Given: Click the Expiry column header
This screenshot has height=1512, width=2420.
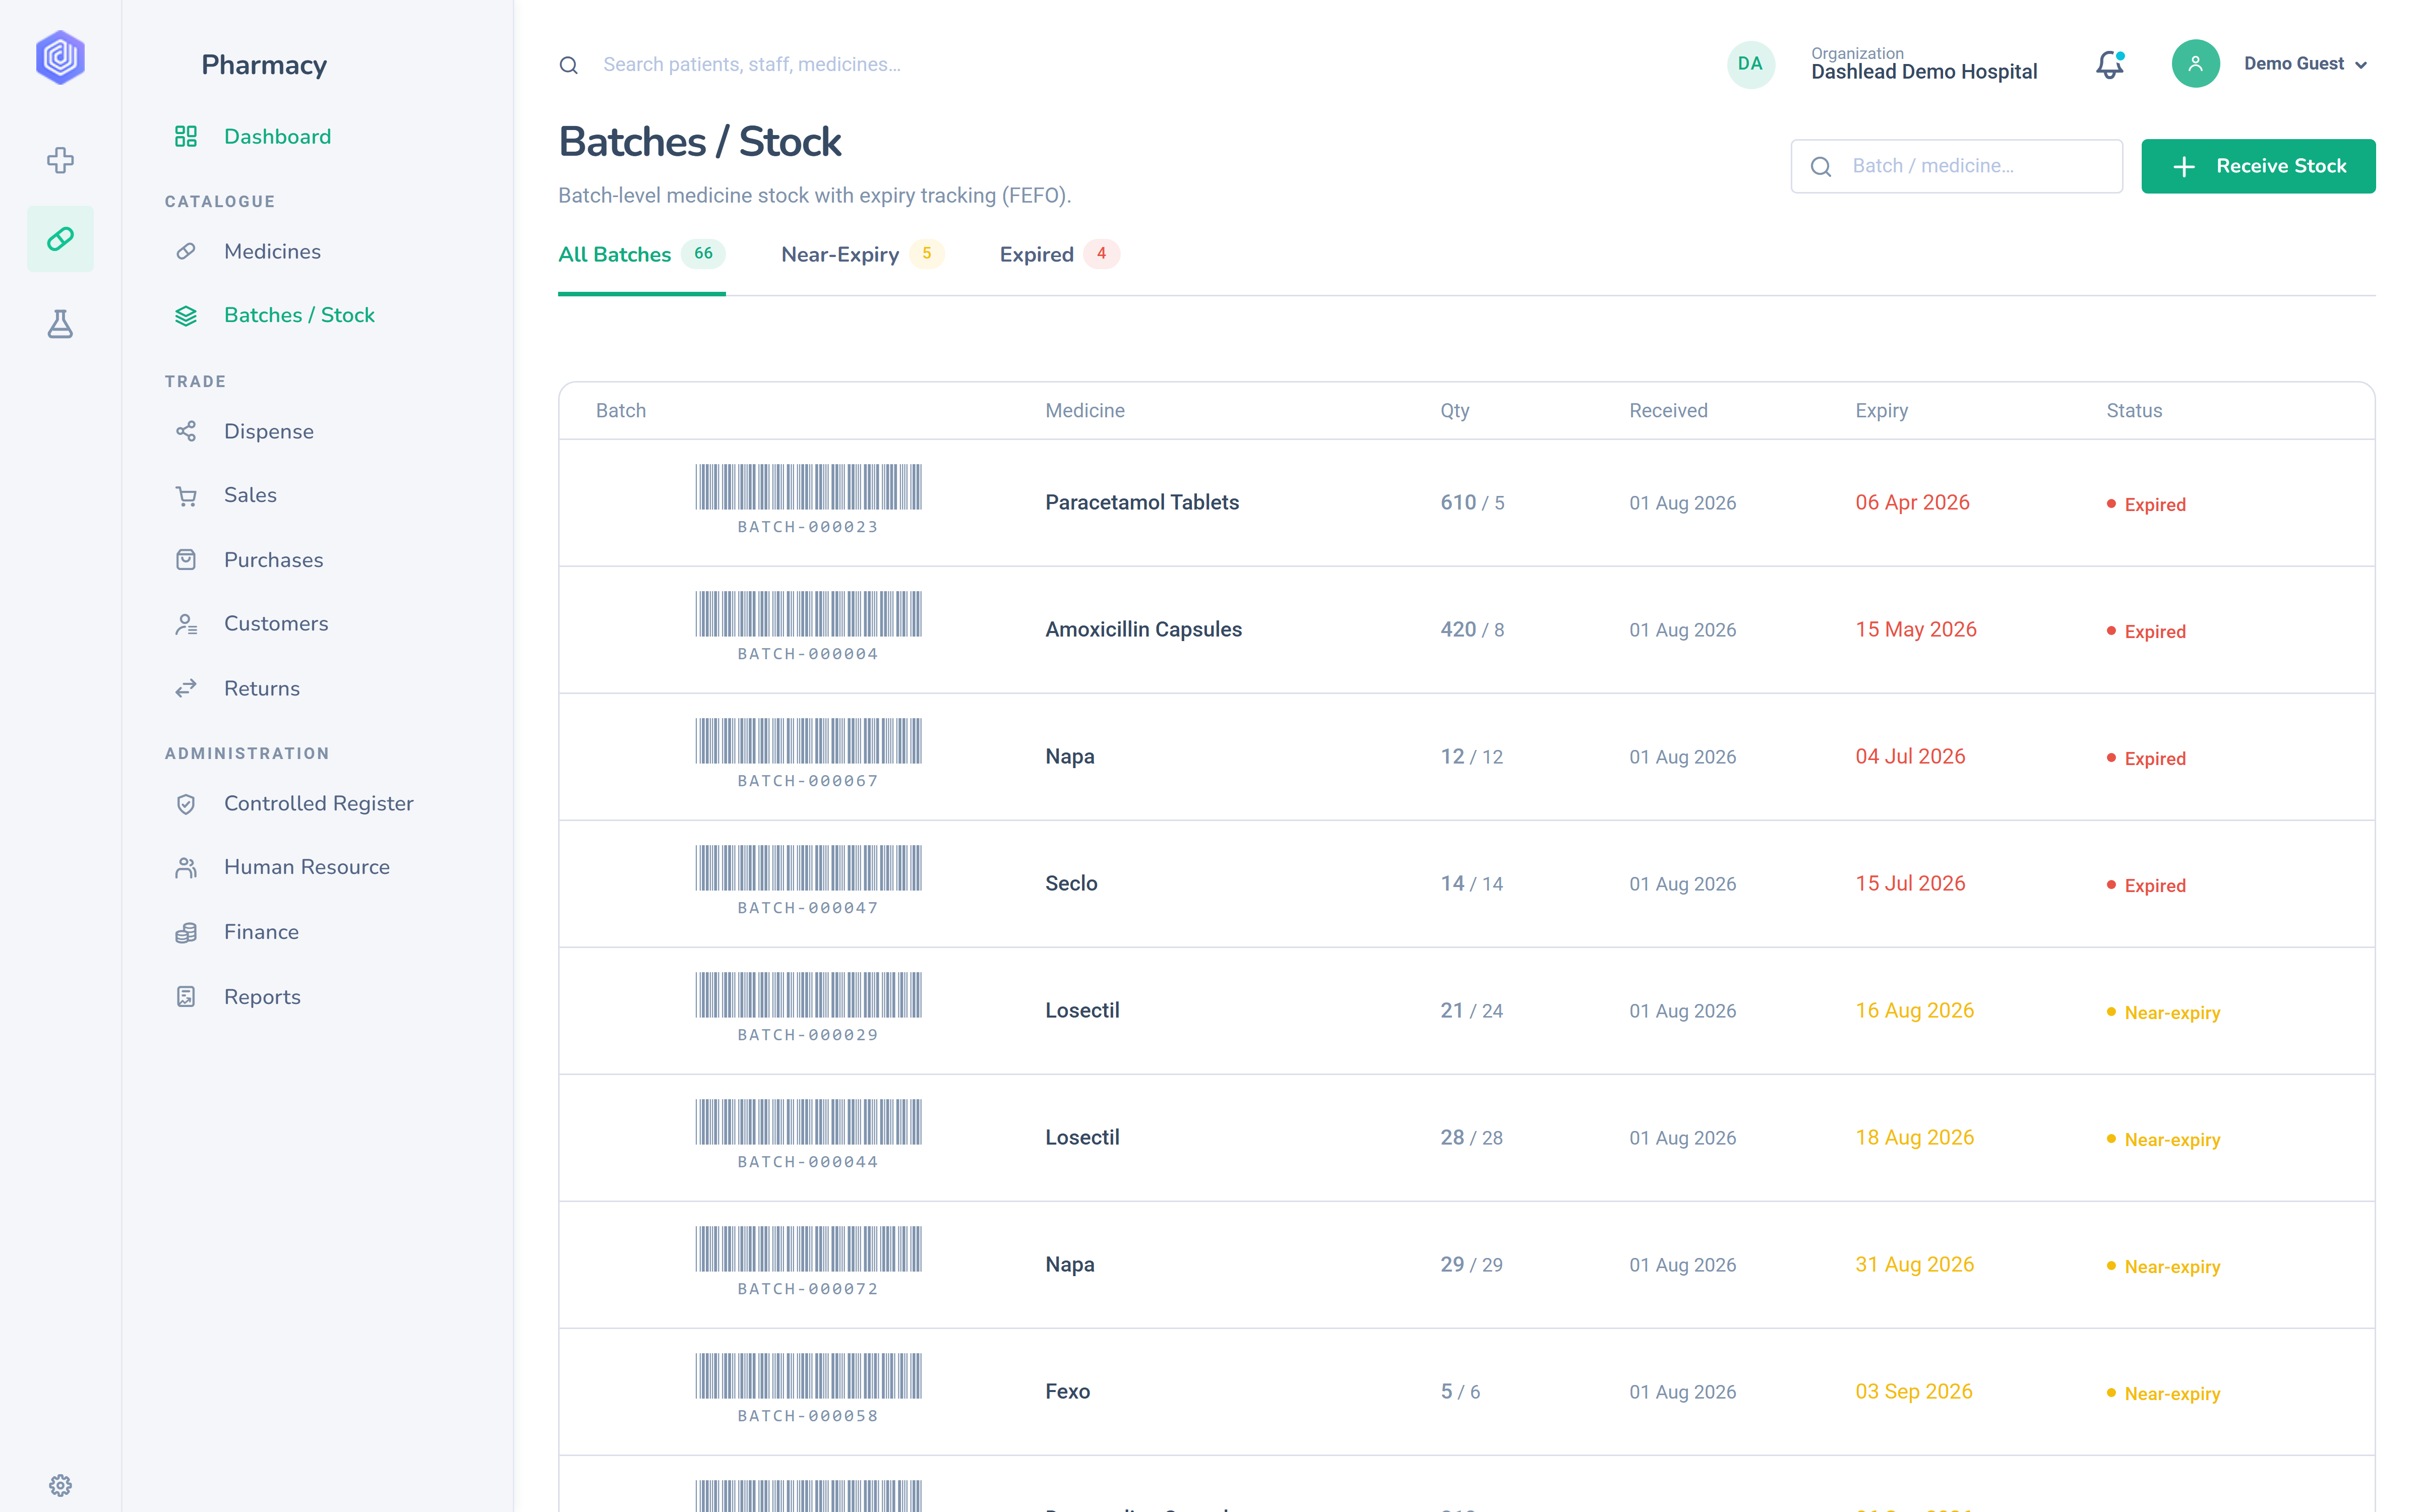Looking at the screenshot, I should click(x=1881, y=411).
